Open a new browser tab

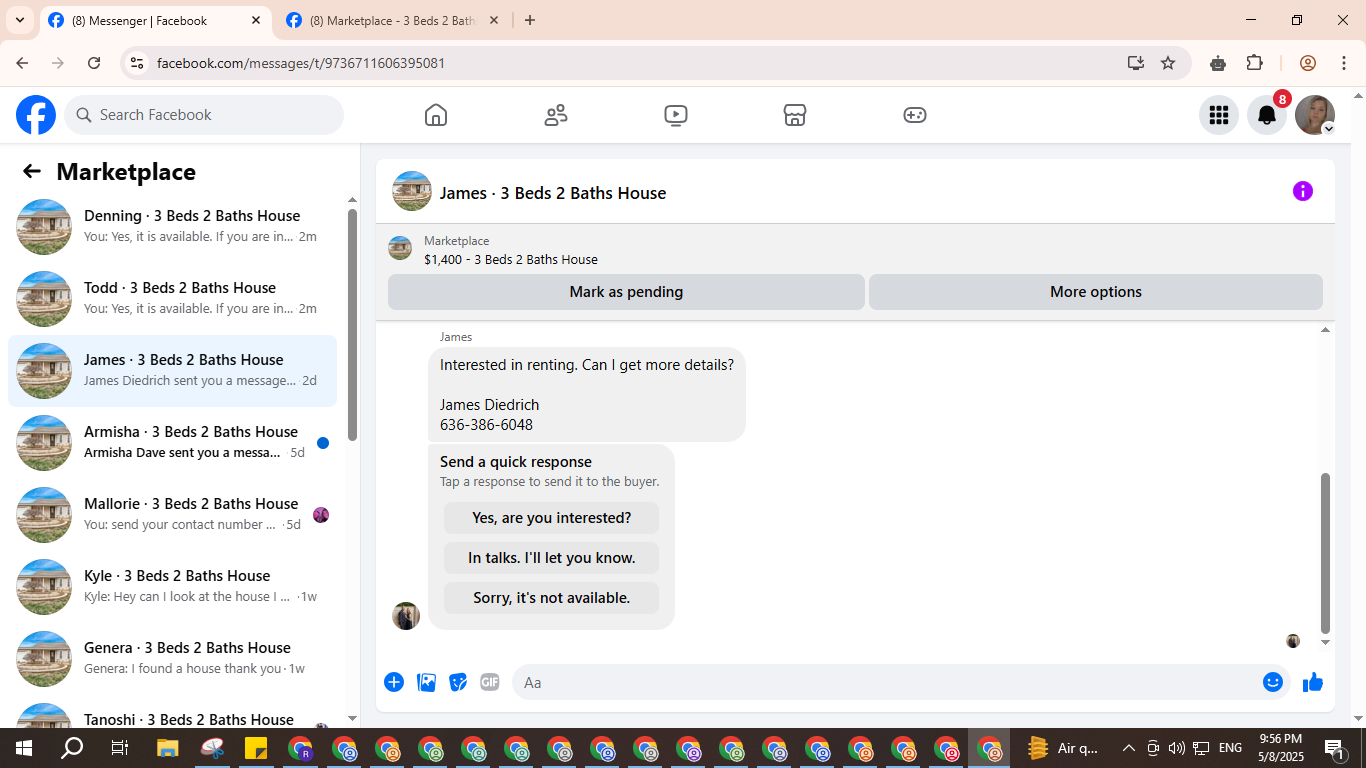530,20
